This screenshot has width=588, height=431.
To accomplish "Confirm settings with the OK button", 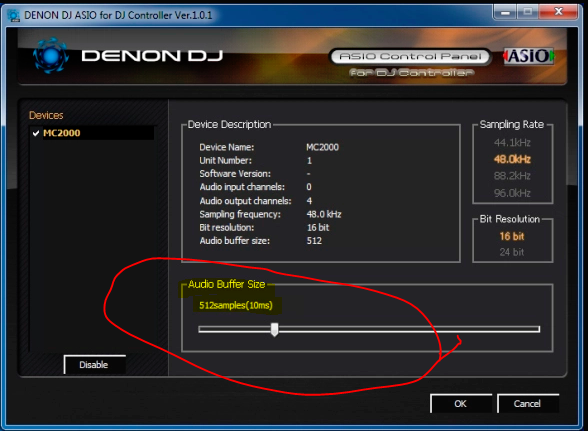I will click(461, 404).
